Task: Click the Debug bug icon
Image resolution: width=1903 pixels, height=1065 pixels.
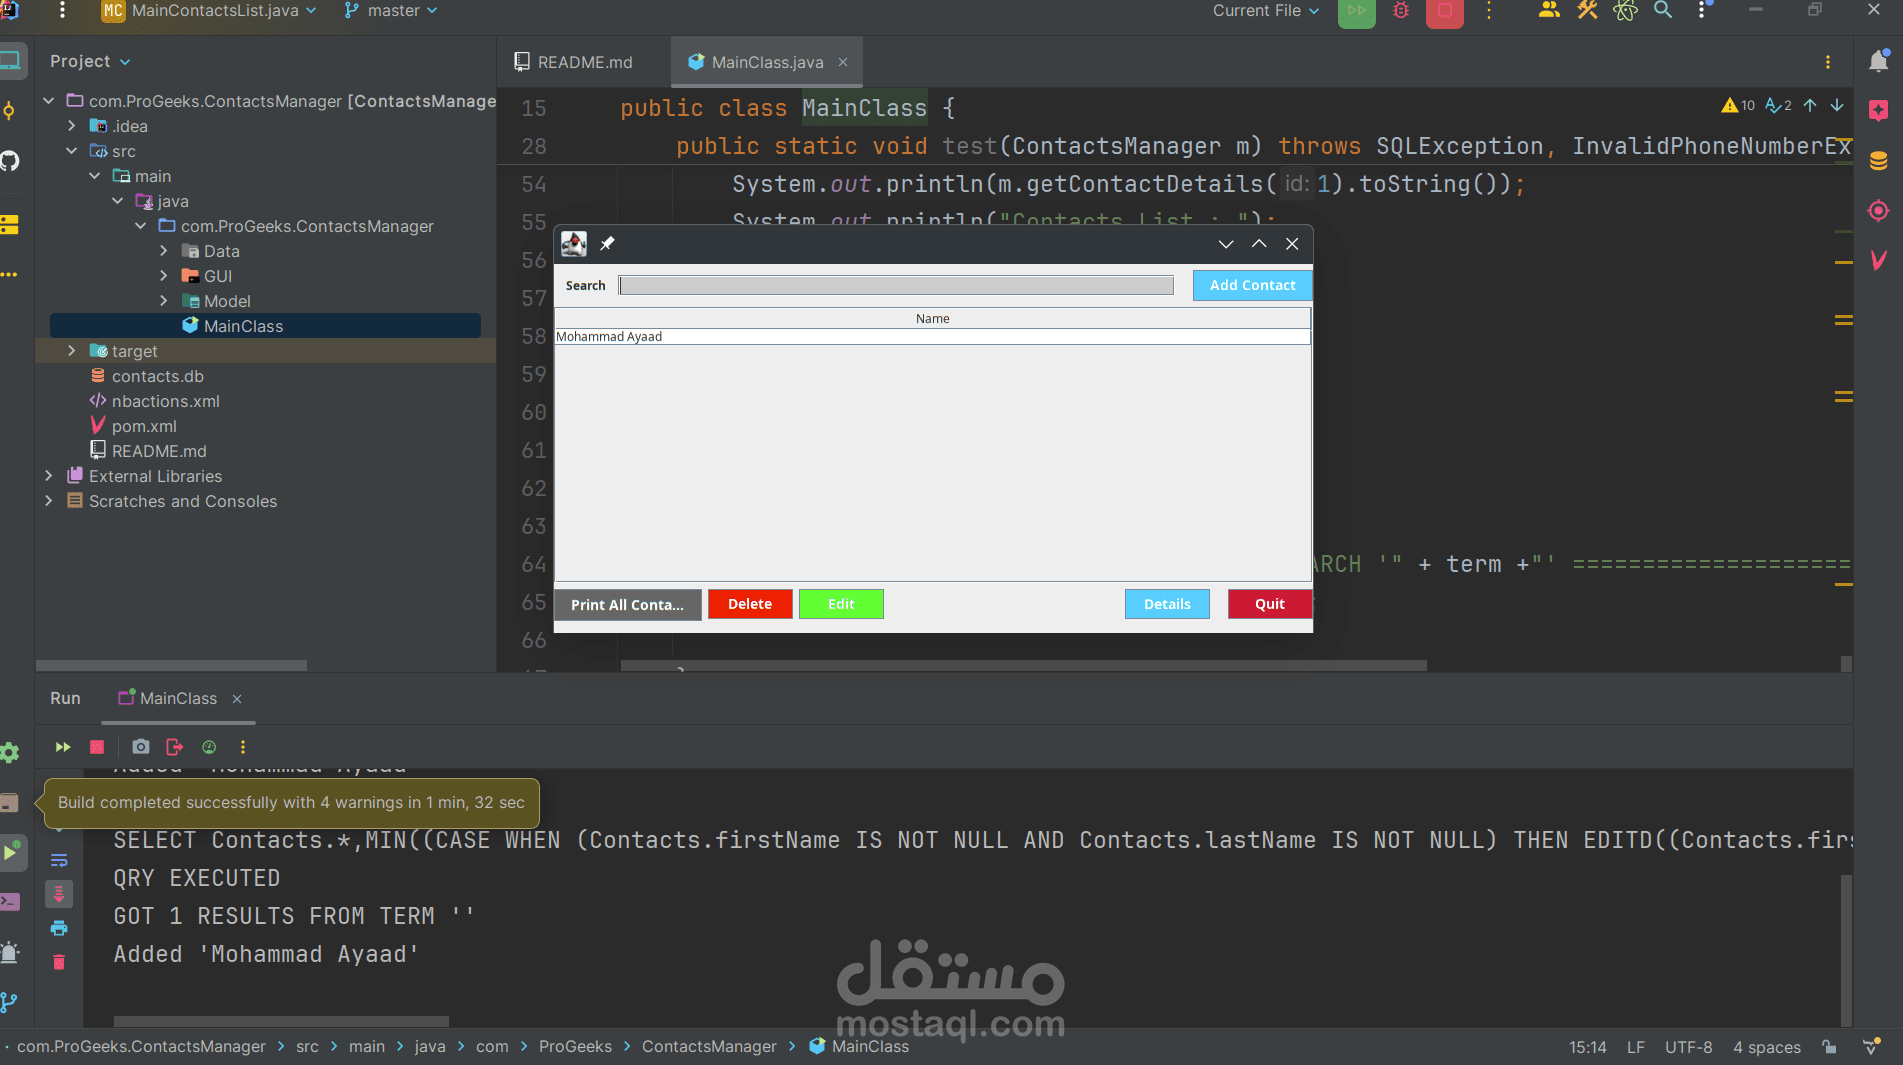Action: click(x=1401, y=11)
